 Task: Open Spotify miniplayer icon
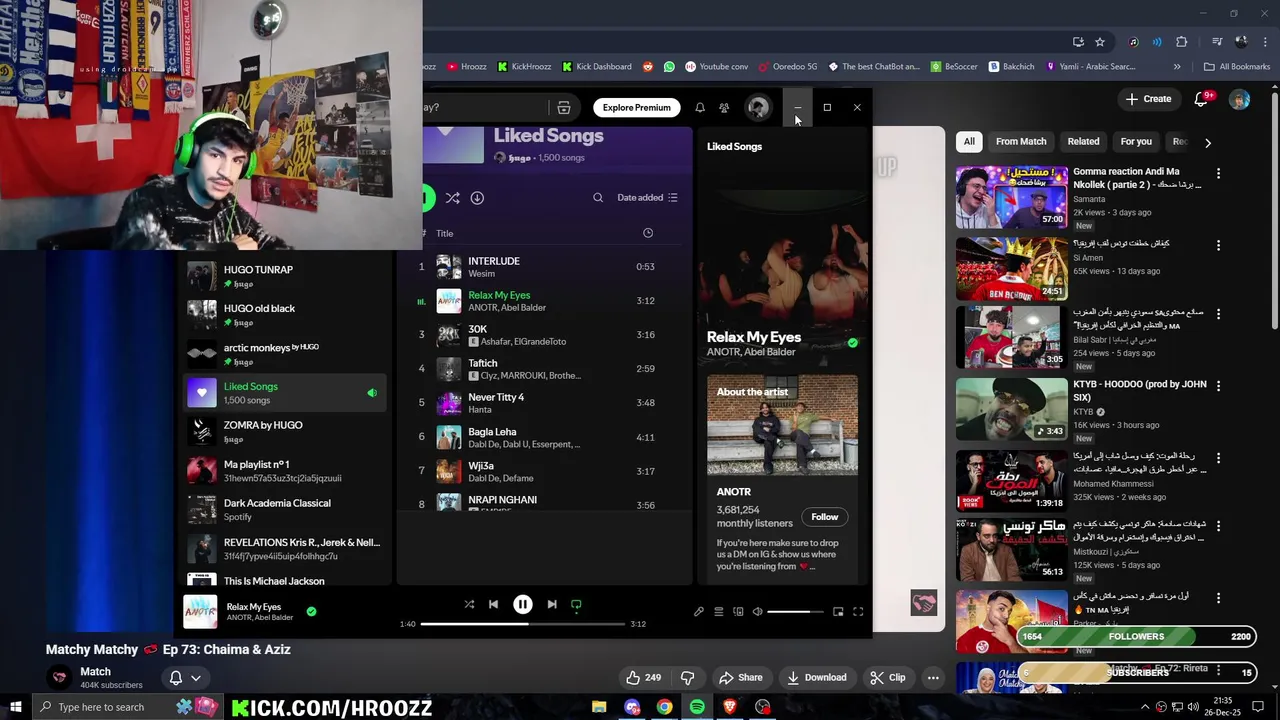pos(838,611)
